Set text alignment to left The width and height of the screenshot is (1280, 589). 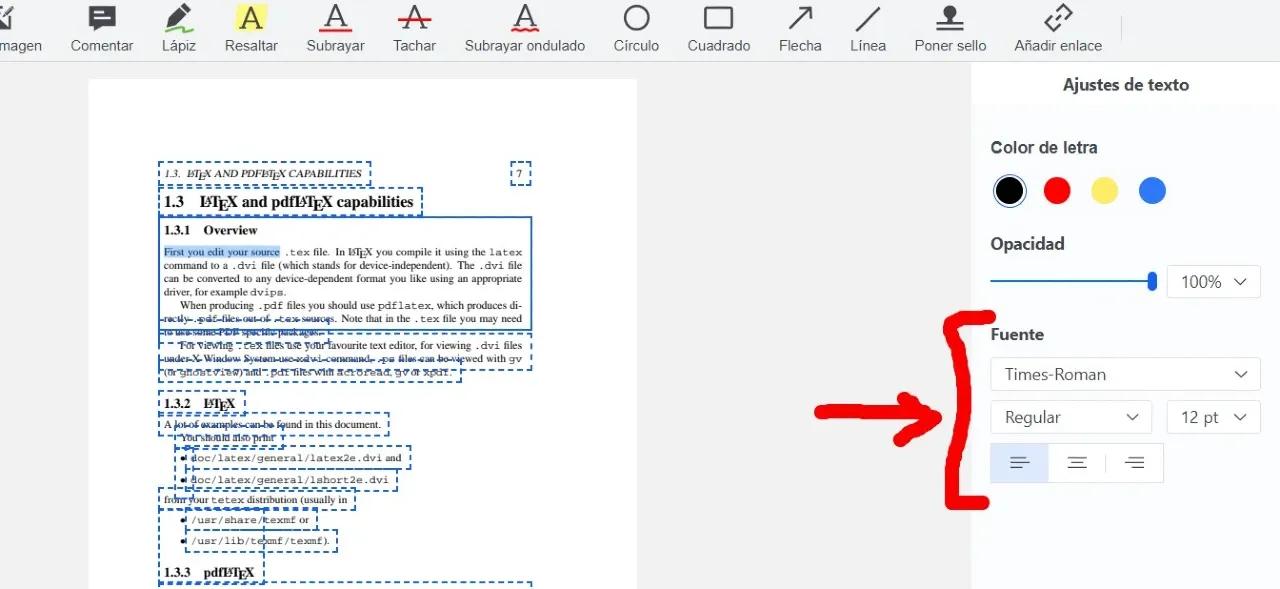1019,463
